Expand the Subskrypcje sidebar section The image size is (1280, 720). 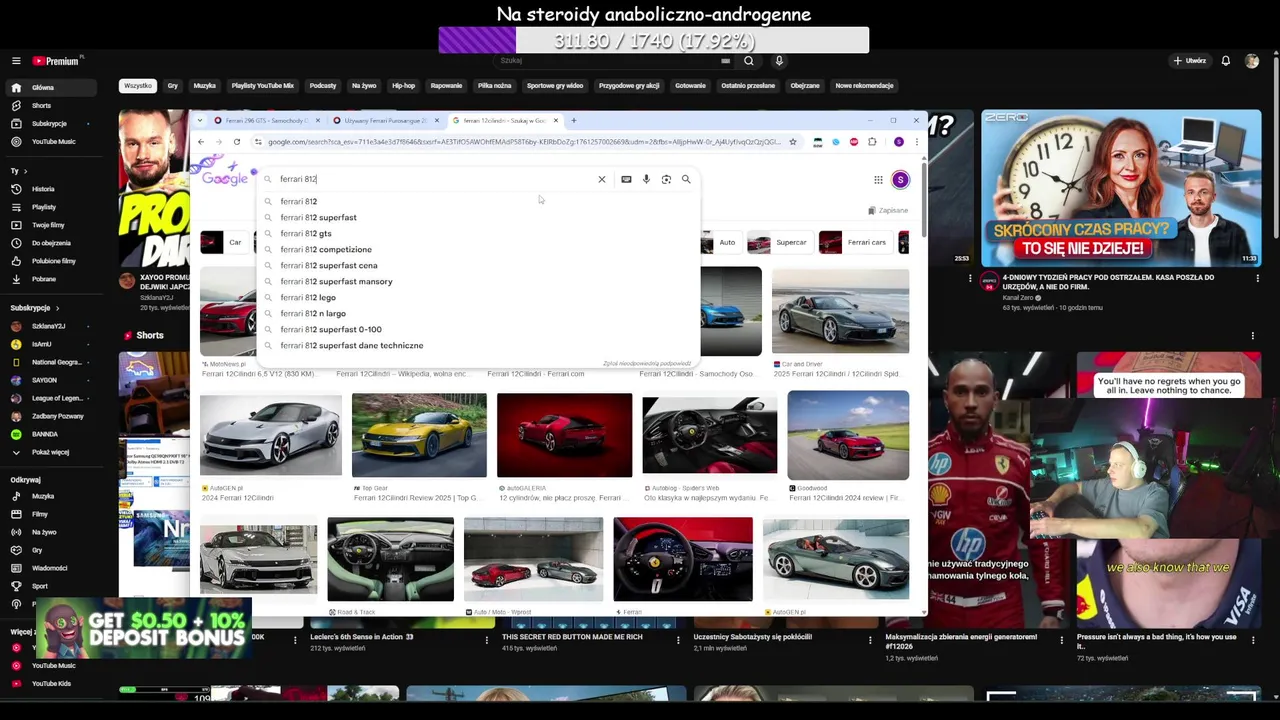coord(35,308)
